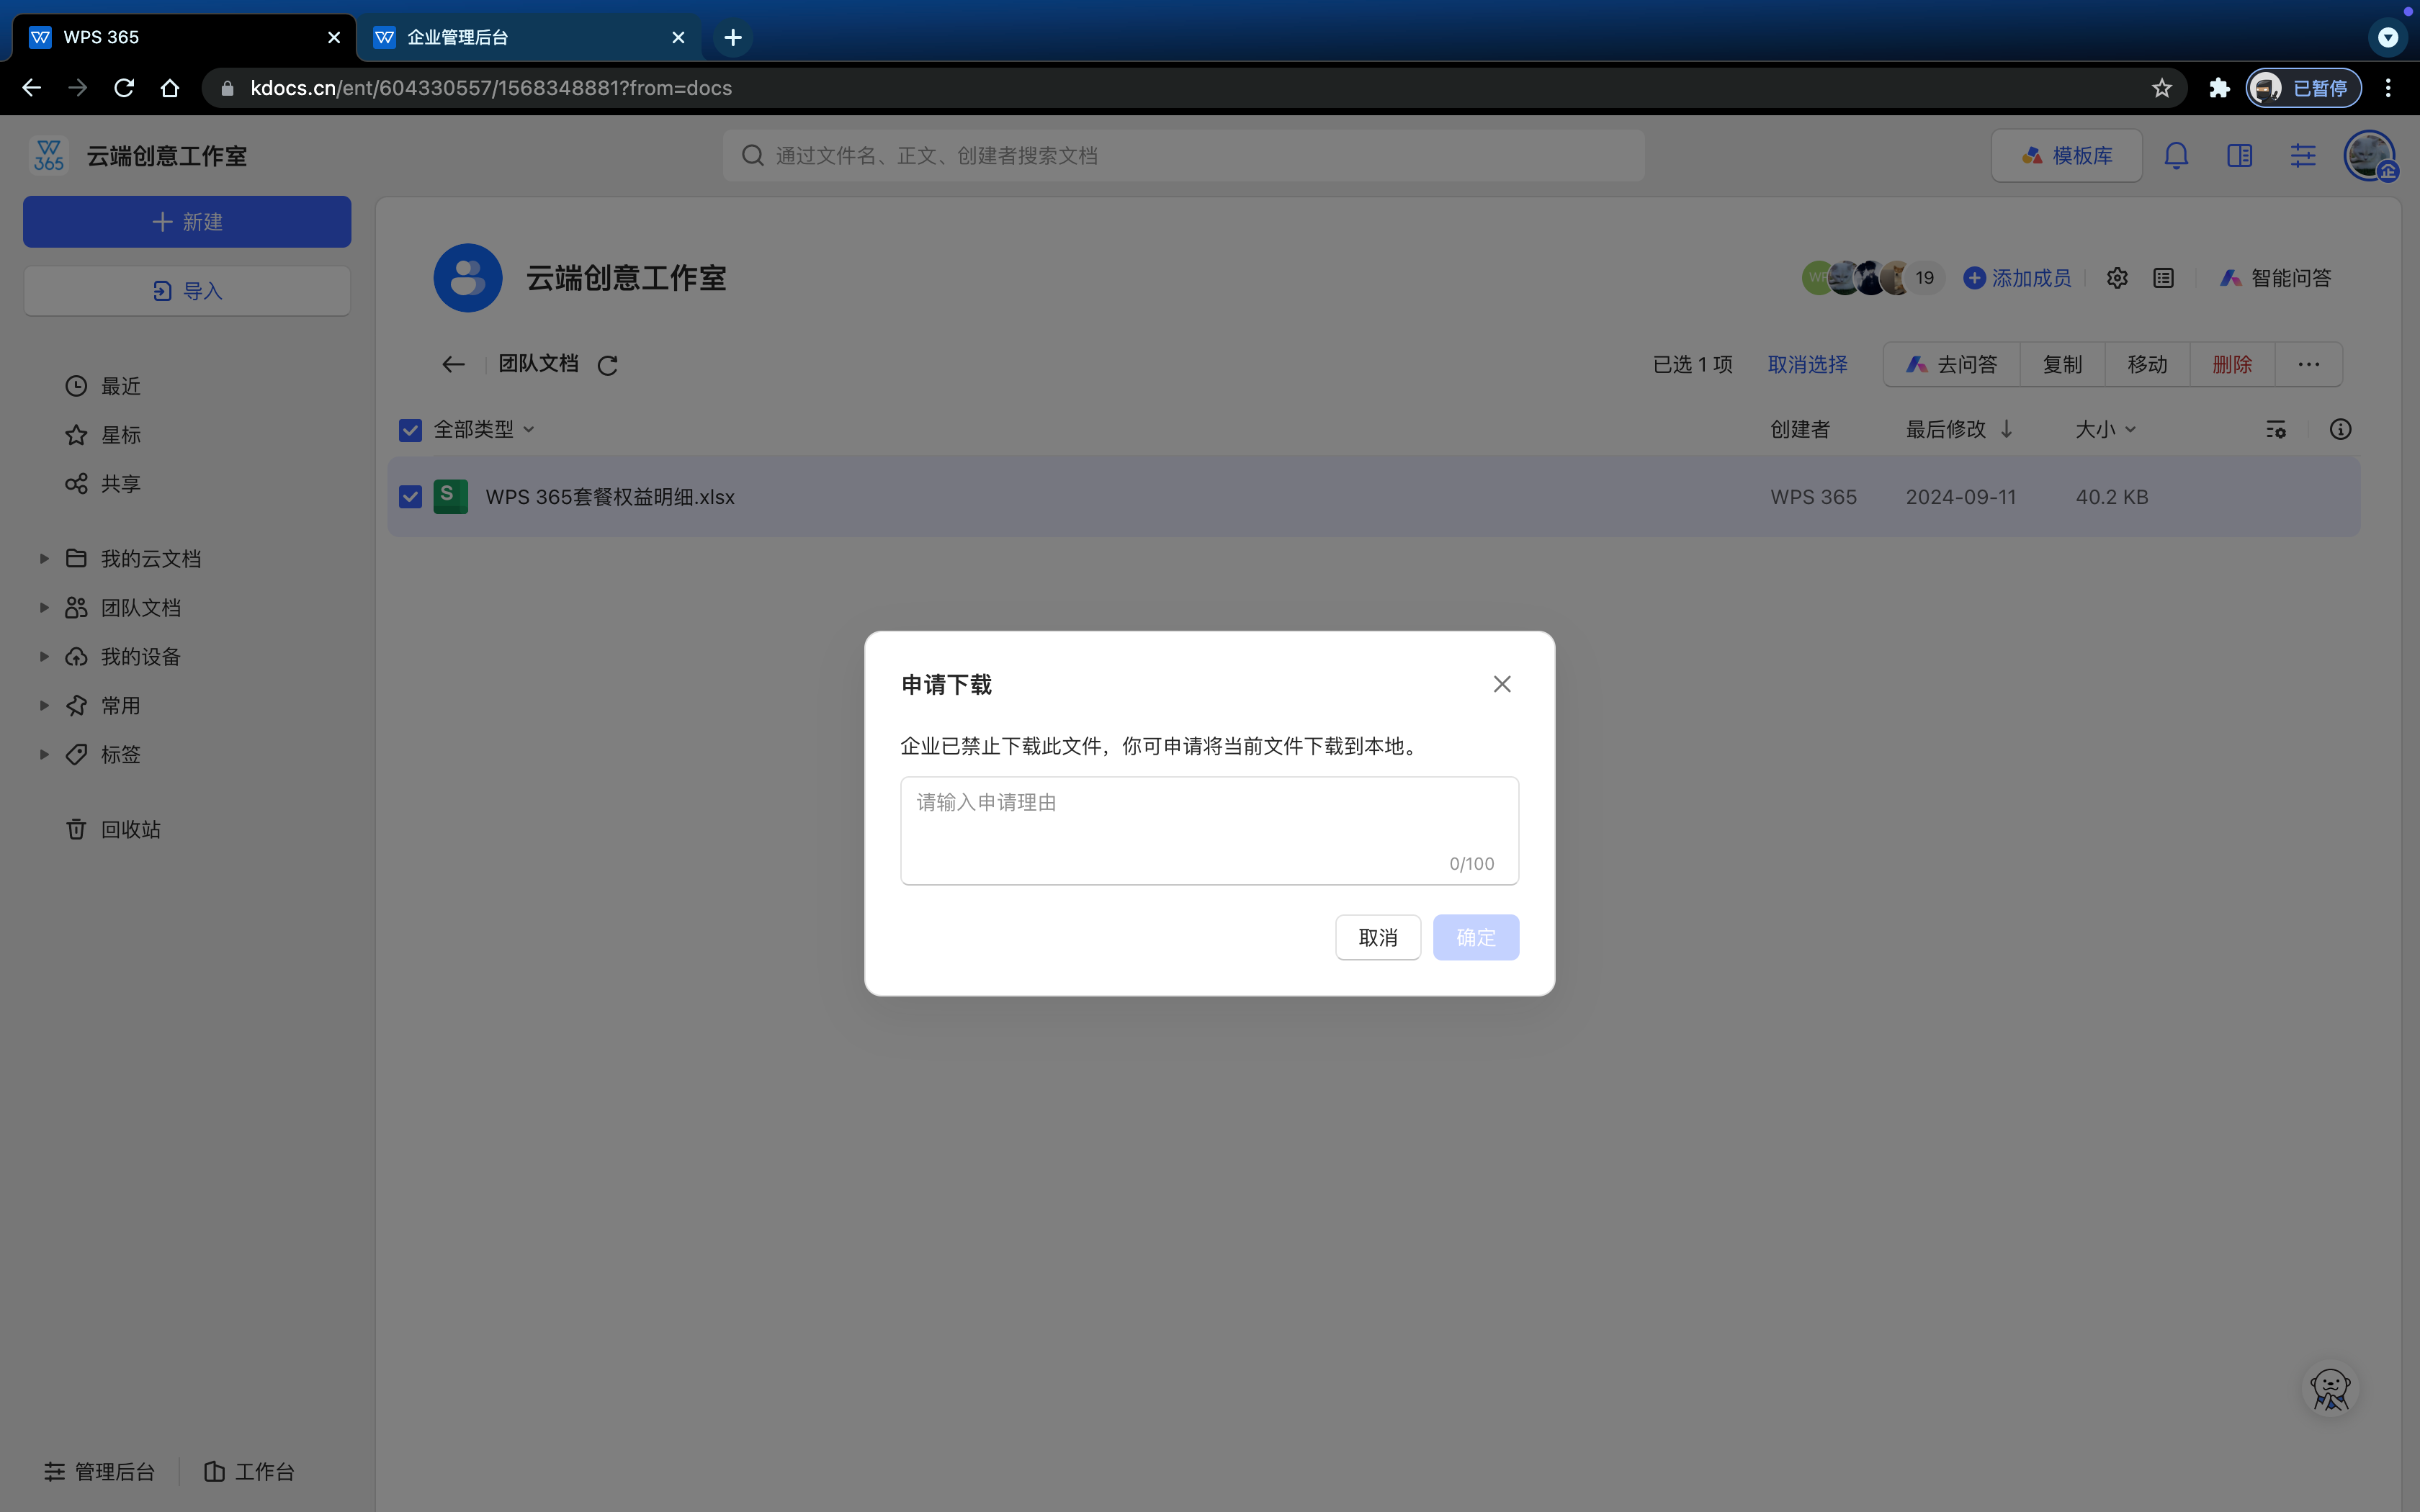
Task: Open the file WPS 365套餐权益明细.xlsx
Action: click(x=610, y=497)
